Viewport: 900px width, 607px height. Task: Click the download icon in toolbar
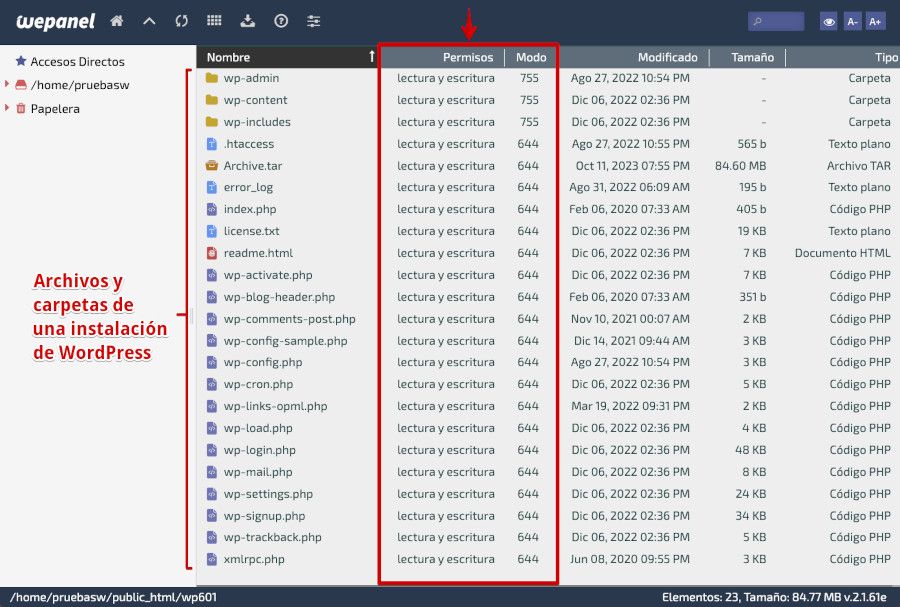[247, 21]
